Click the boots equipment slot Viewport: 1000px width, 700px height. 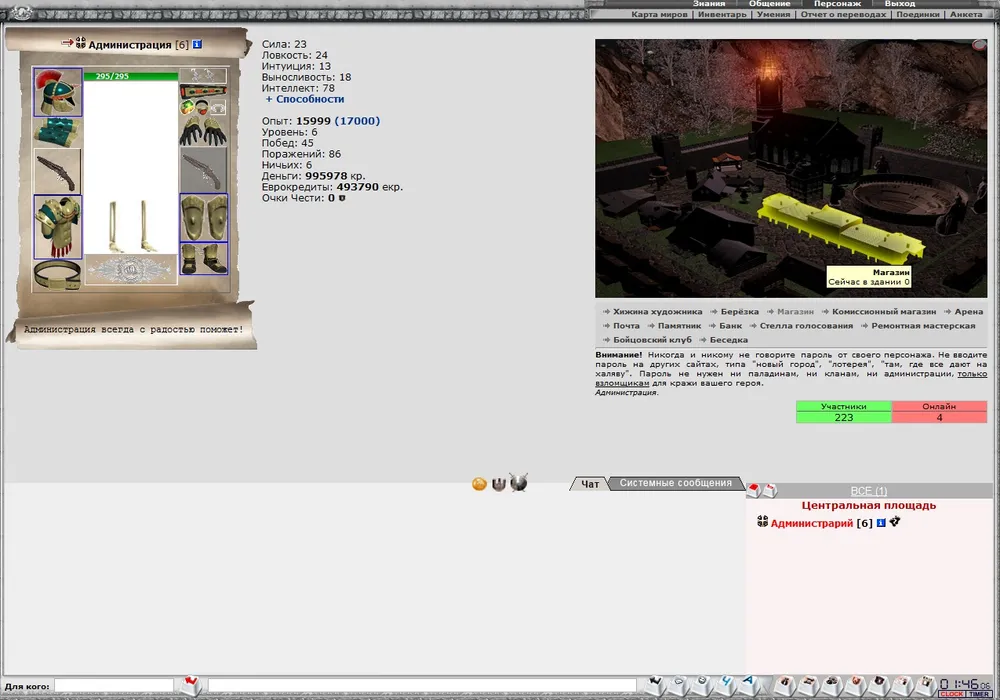203,259
